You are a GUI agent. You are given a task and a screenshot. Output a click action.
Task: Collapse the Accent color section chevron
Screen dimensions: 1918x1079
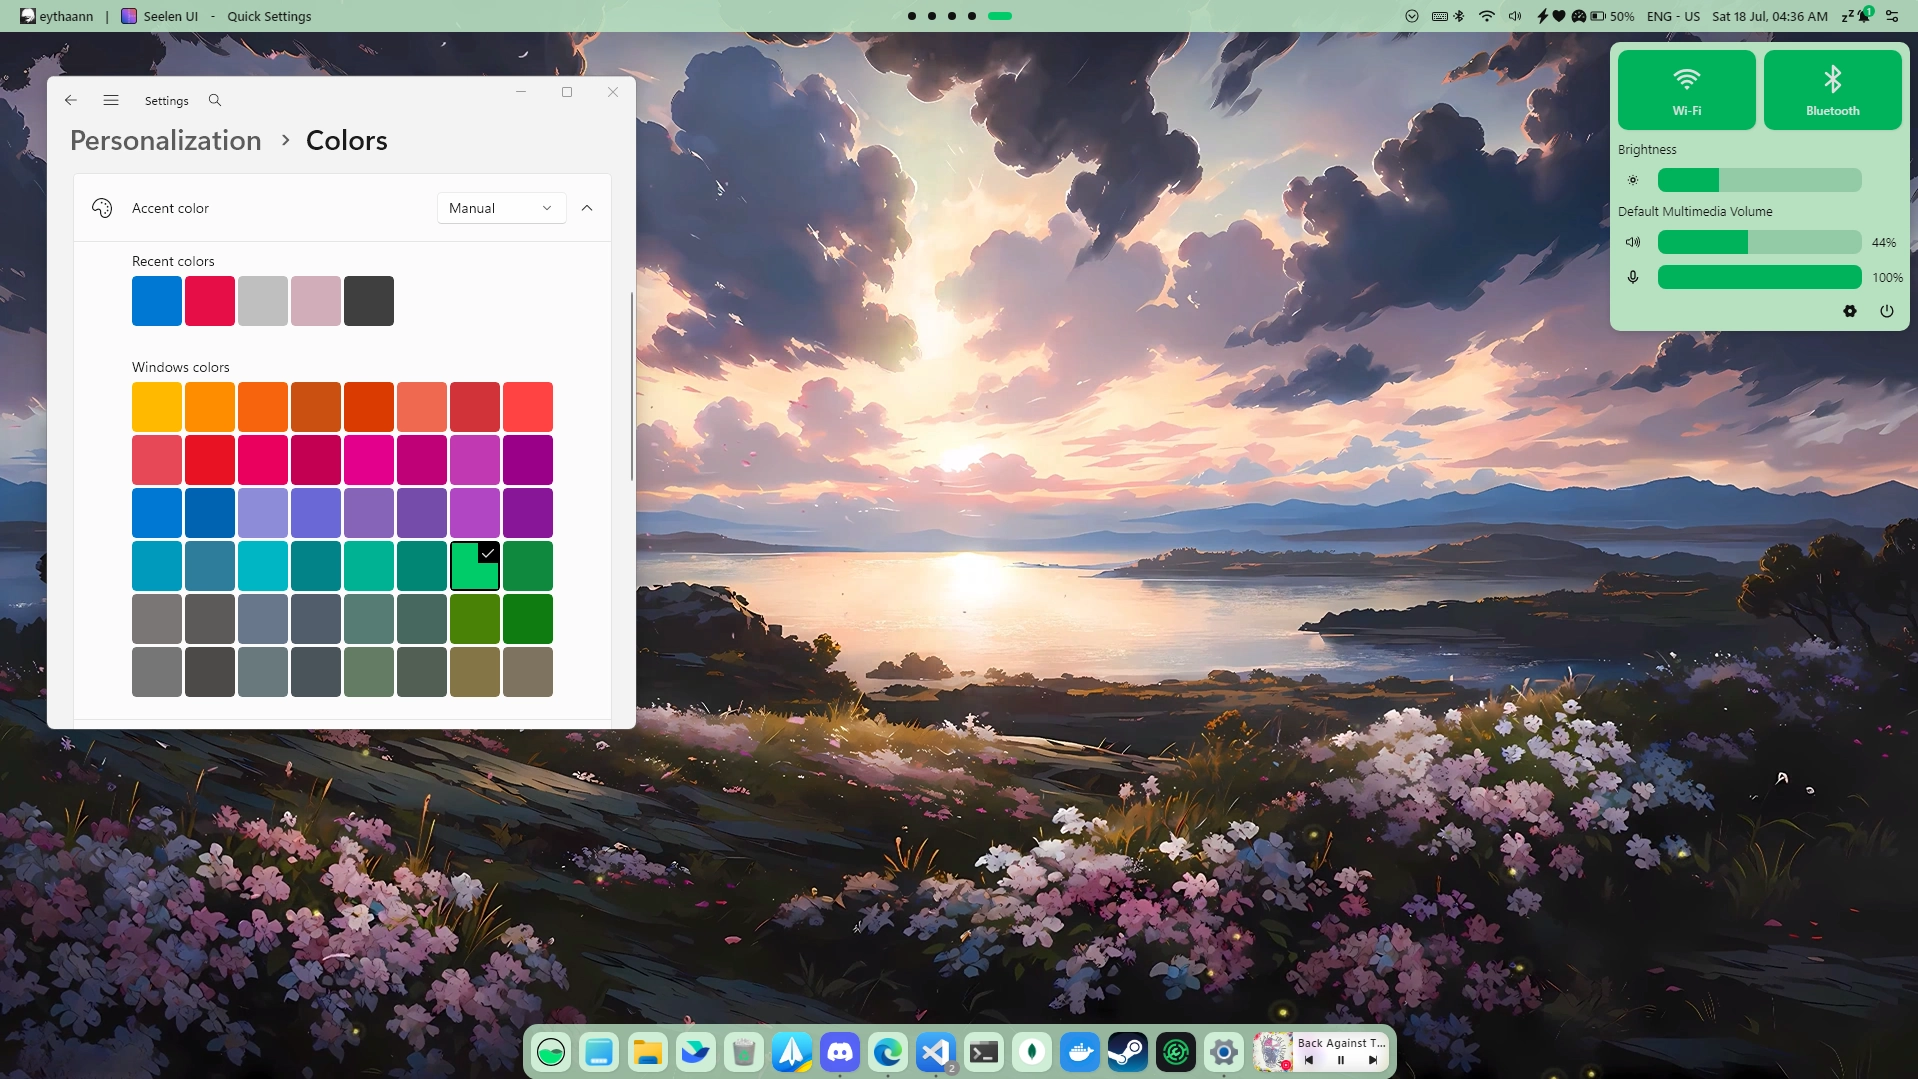tap(587, 208)
